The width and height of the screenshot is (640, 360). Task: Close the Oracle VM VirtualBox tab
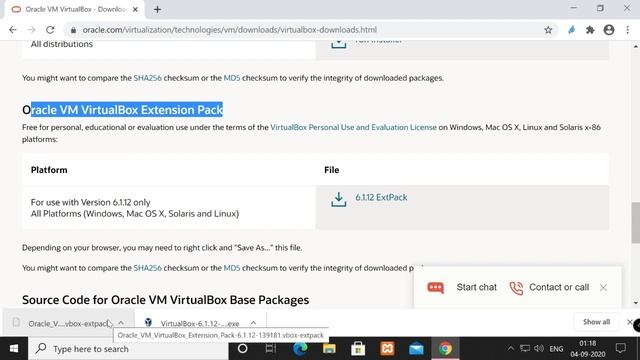pos(135,9)
